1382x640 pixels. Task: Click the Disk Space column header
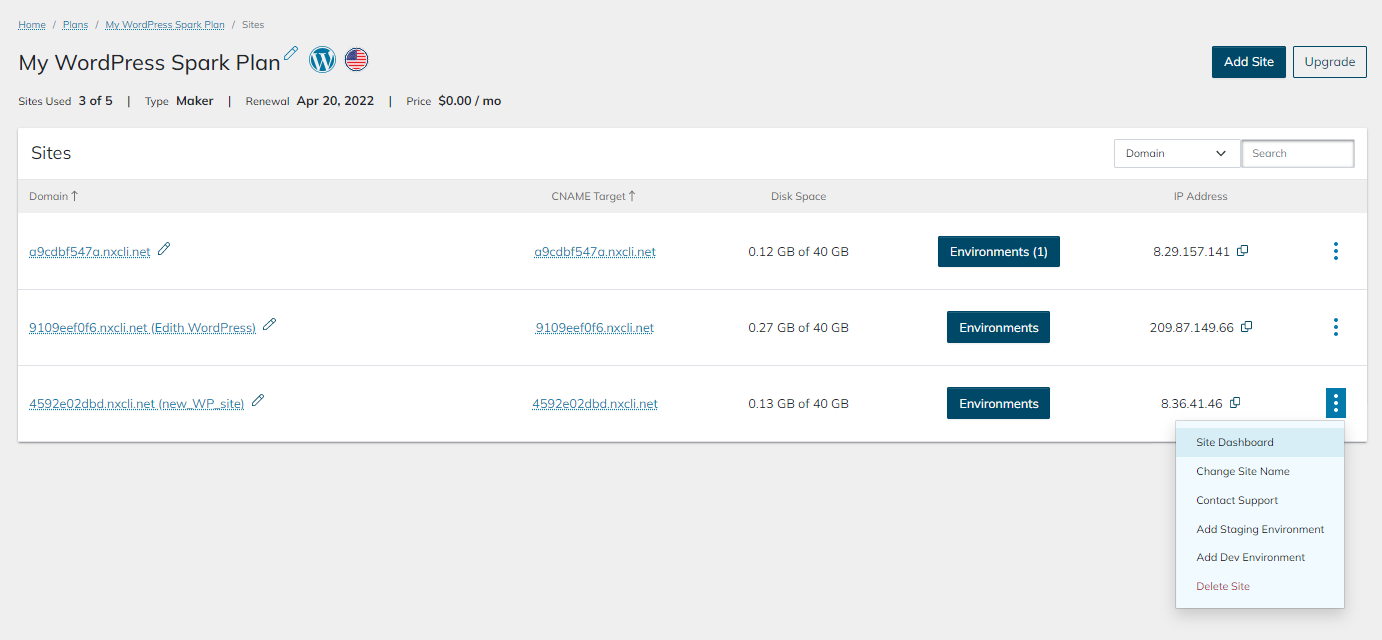click(798, 196)
